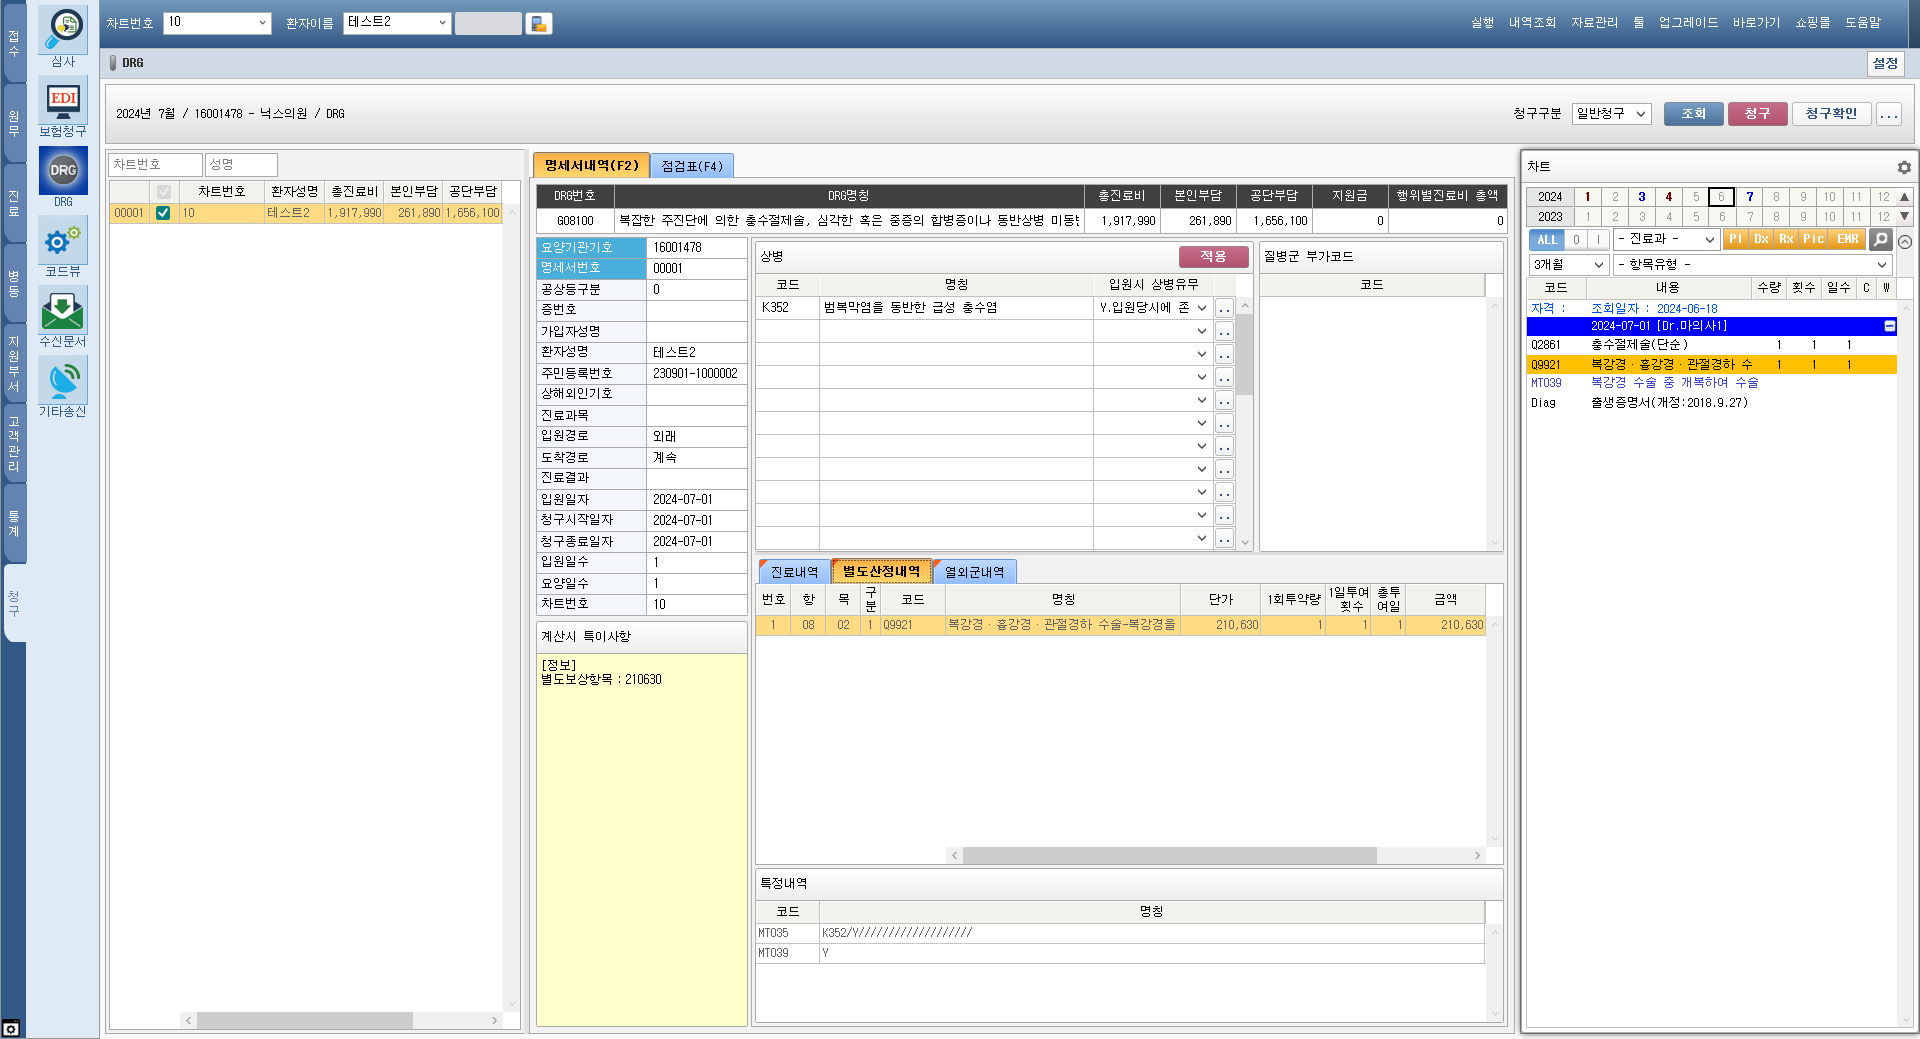Click the SMS message icon beside patient name
This screenshot has height=1039, width=1920.
(x=539, y=24)
